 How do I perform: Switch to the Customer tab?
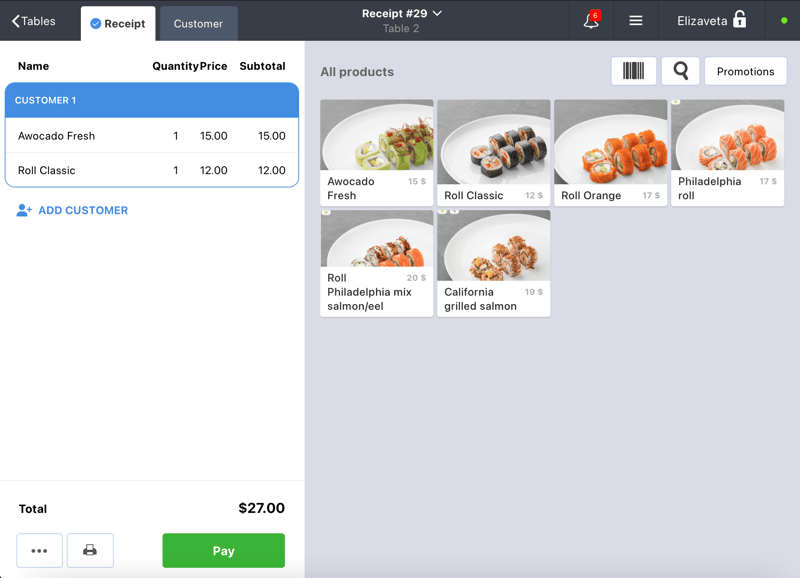coord(198,24)
